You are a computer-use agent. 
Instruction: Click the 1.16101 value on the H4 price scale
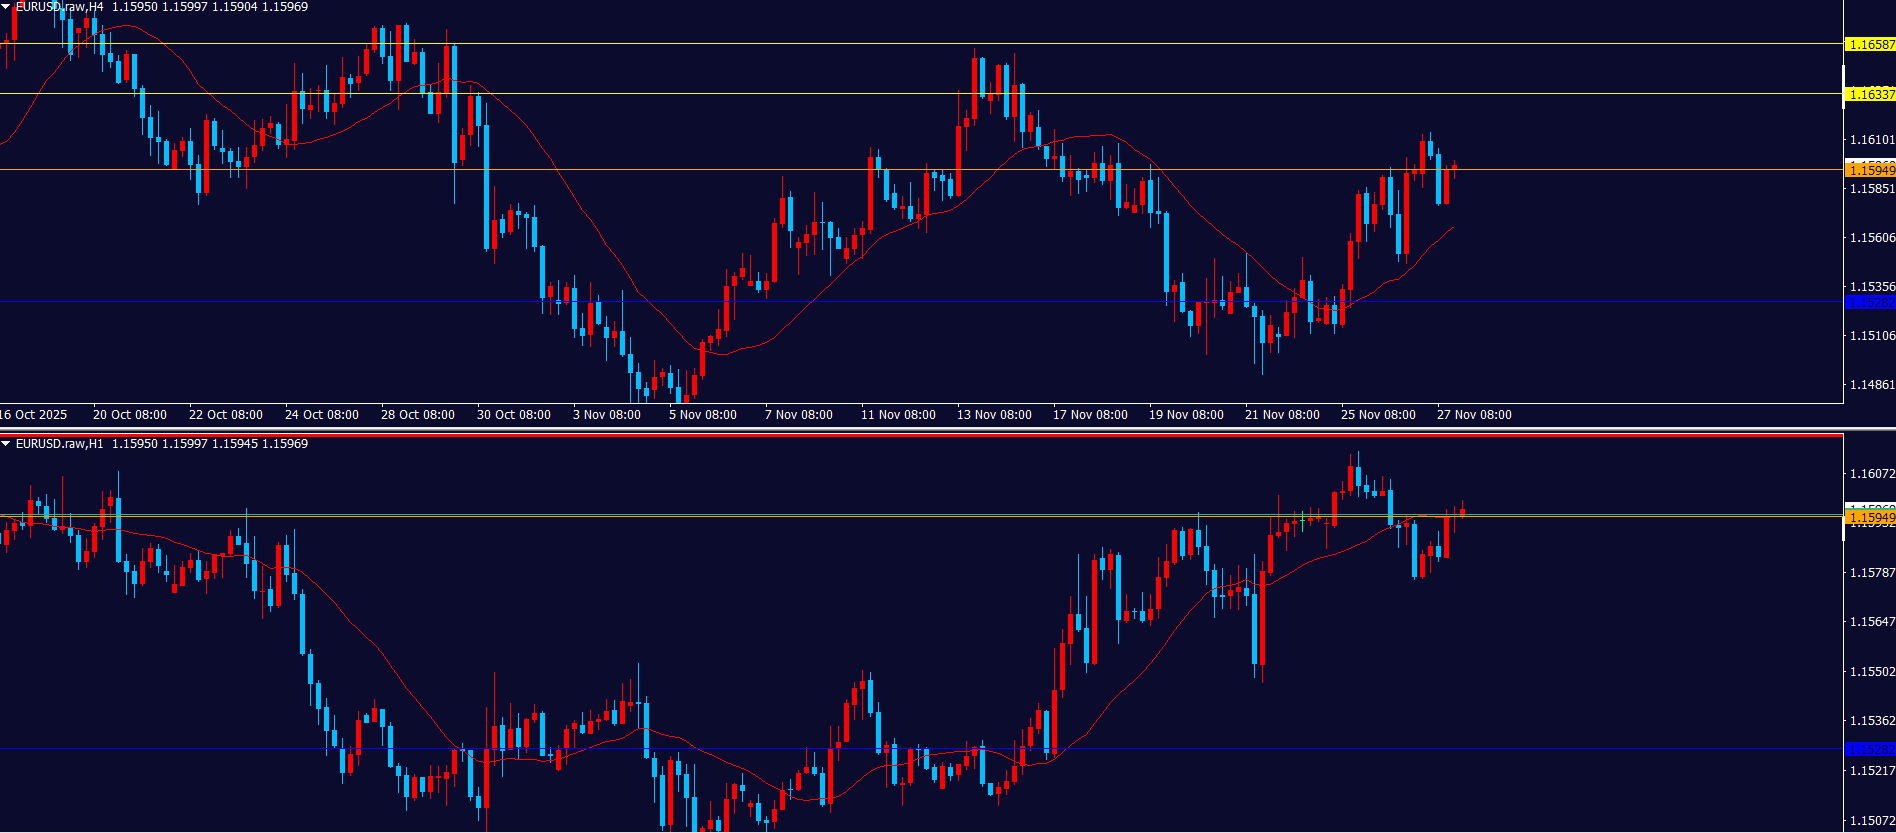click(1872, 140)
